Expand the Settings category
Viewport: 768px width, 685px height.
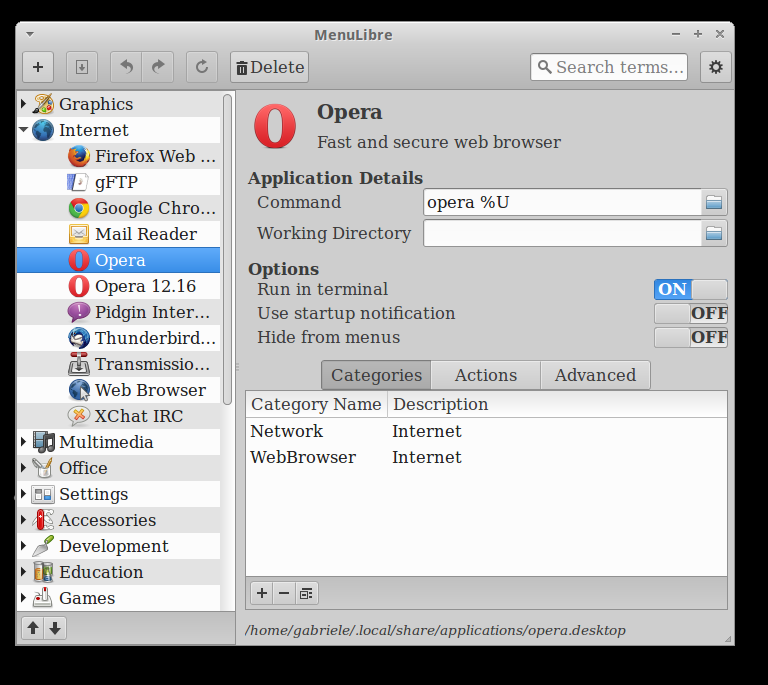click(23, 494)
